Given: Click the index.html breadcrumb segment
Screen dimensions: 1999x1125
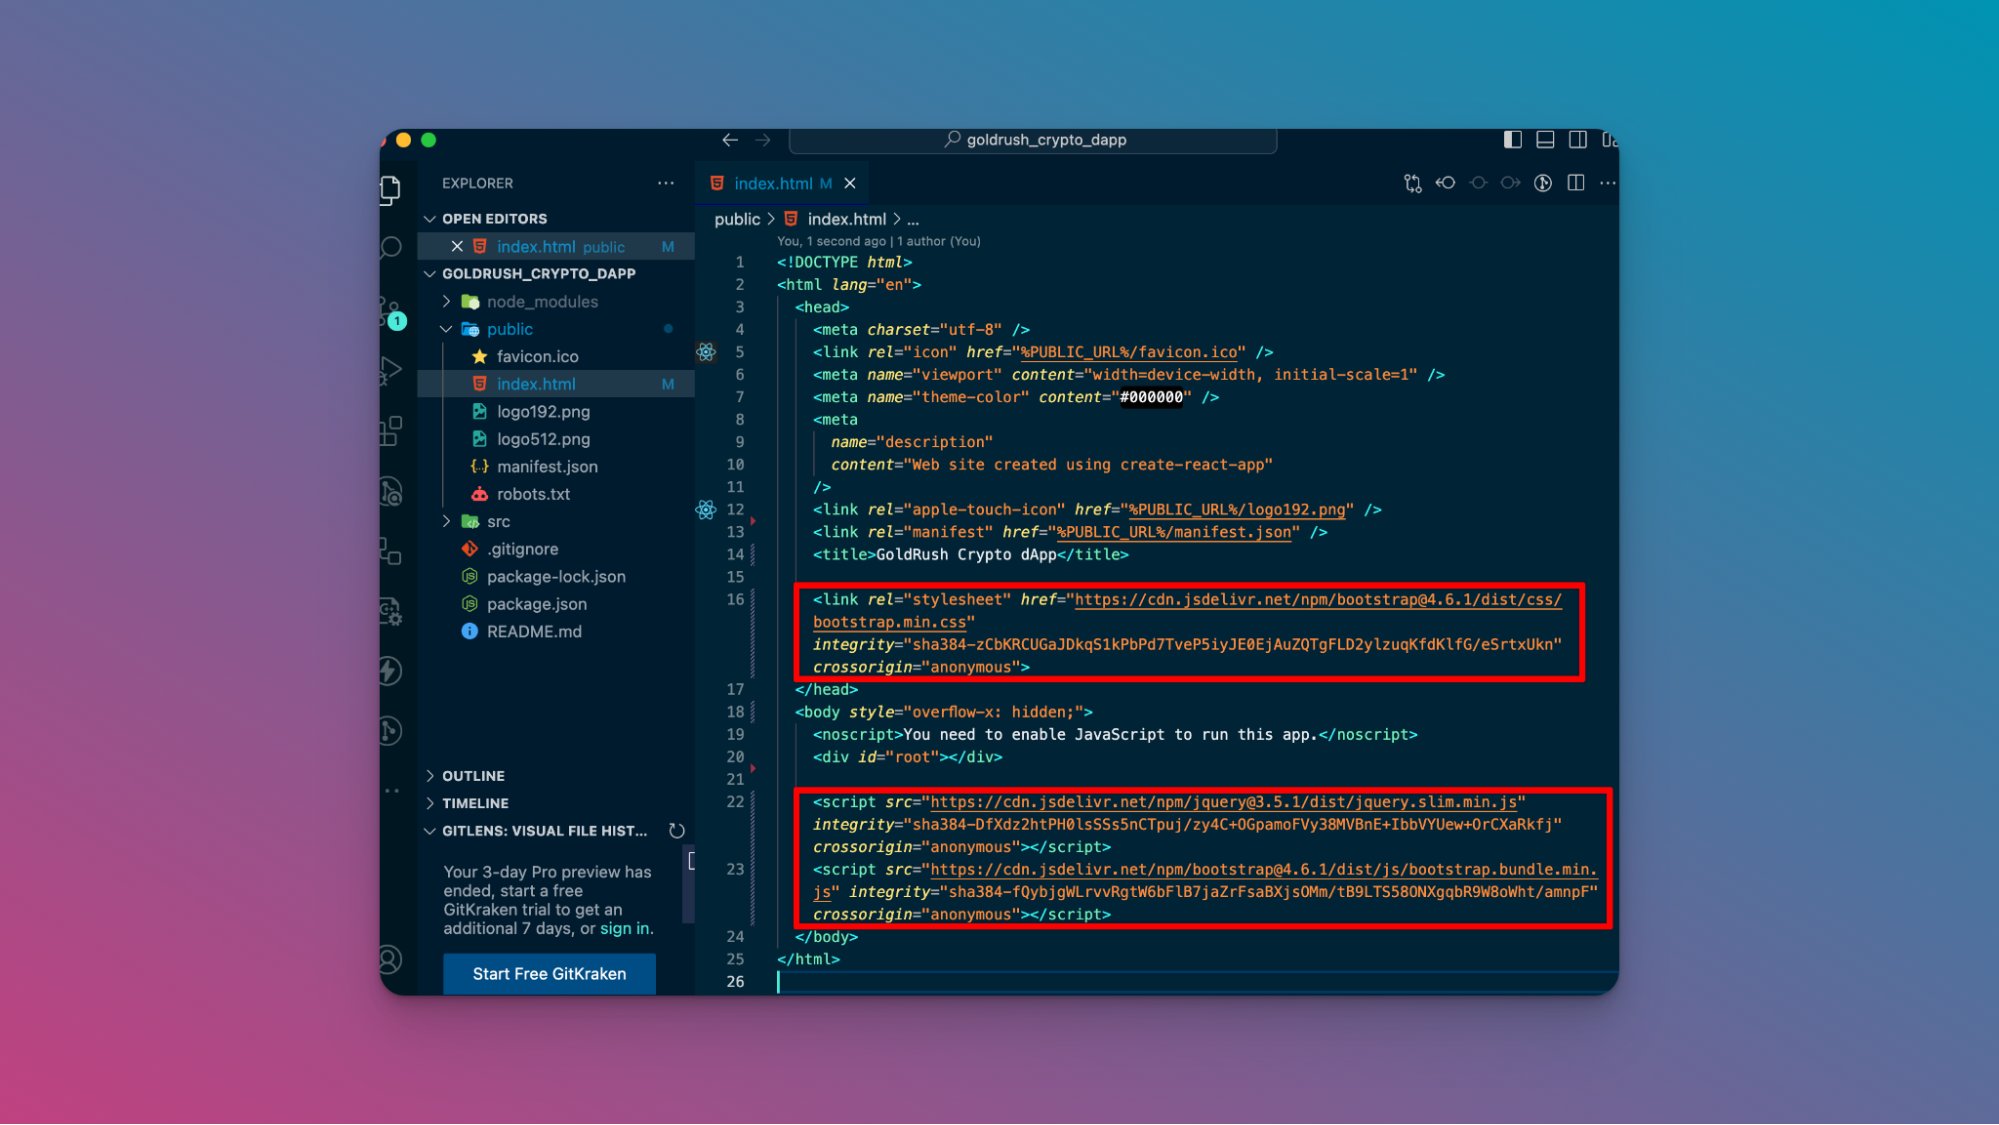Looking at the screenshot, I should click(x=846, y=219).
